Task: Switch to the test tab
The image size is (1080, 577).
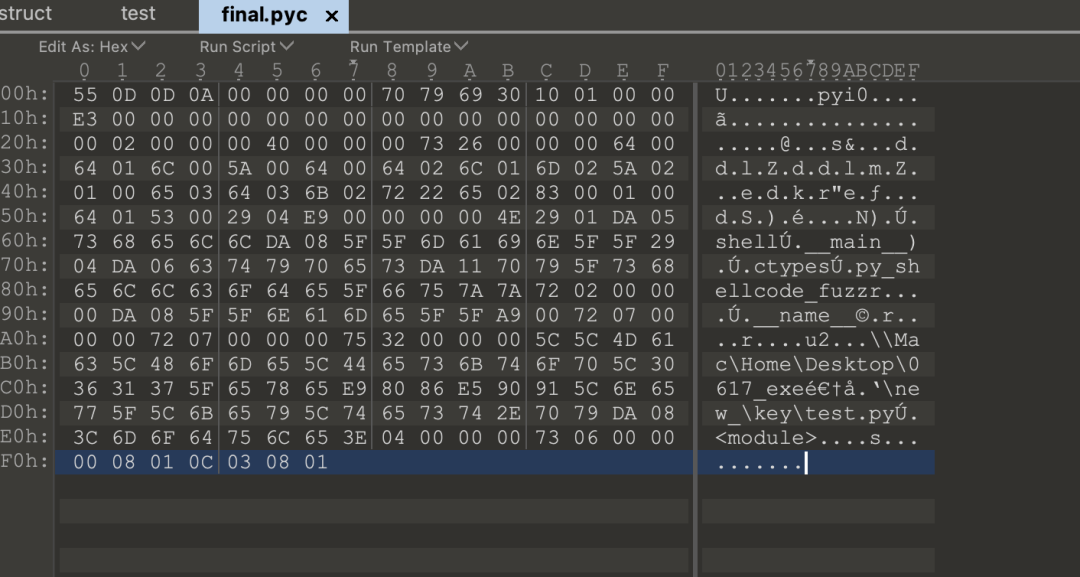Action: pyautogui.click(x=138, y=14)
